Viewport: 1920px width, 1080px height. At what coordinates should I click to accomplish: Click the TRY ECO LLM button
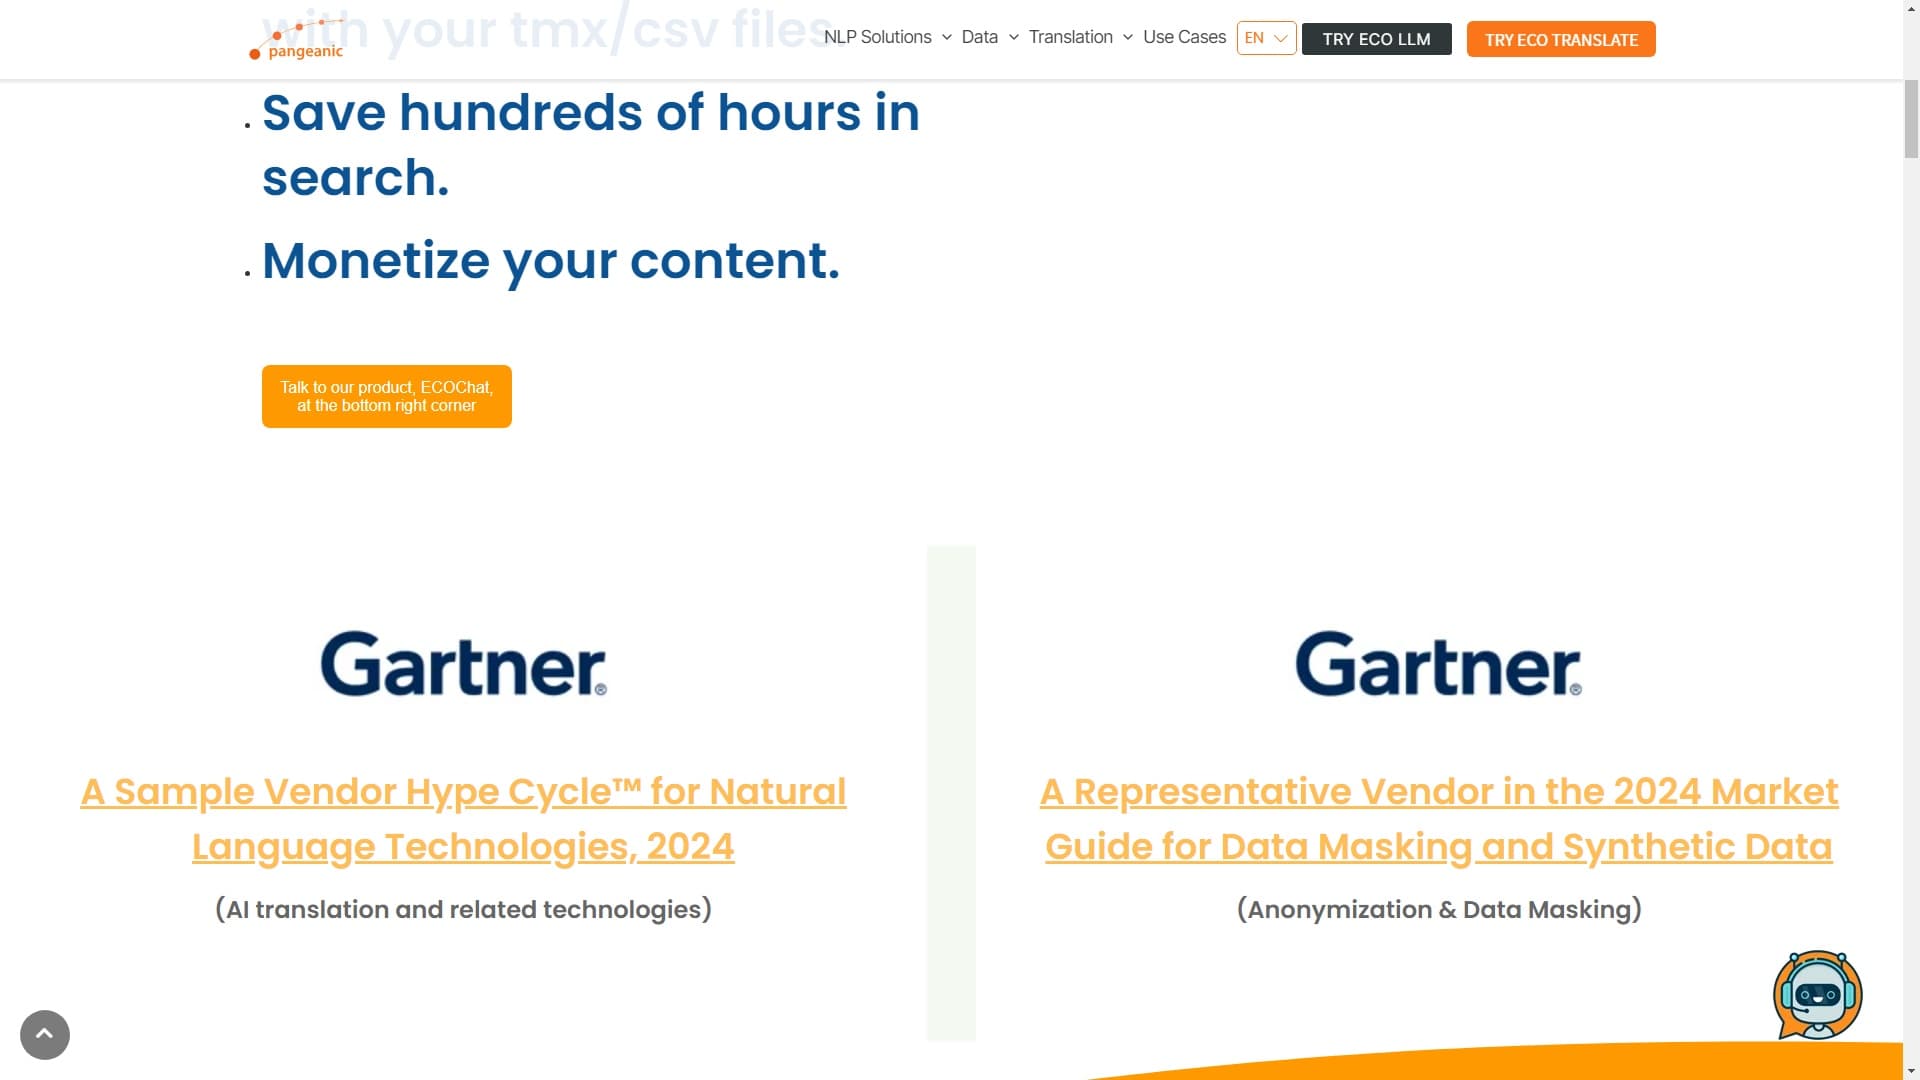[x=1376, y=39]
